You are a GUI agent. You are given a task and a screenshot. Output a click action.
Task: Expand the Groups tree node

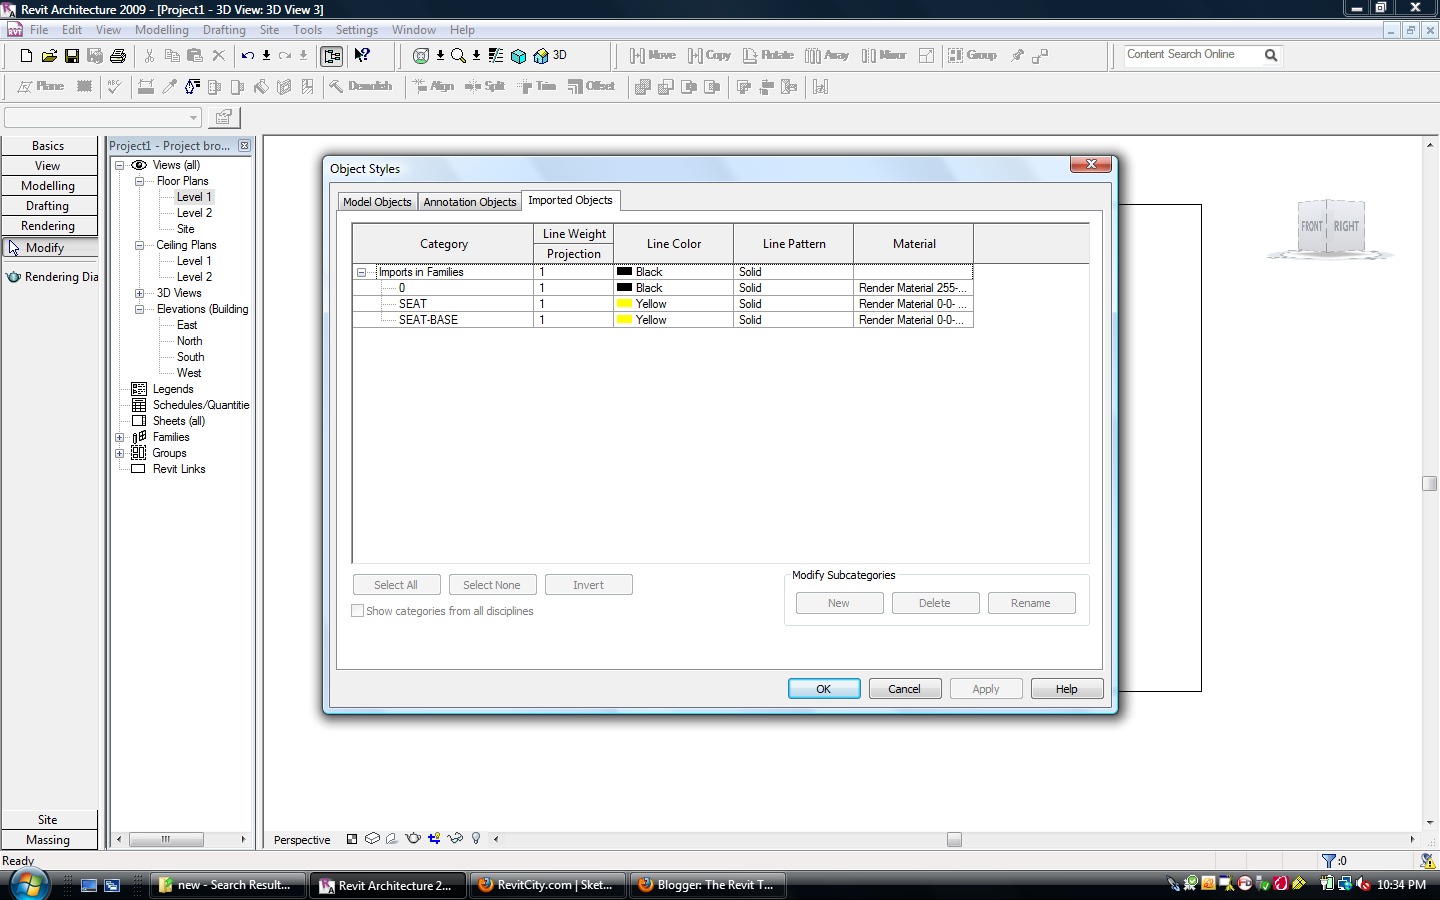(119, 453)
